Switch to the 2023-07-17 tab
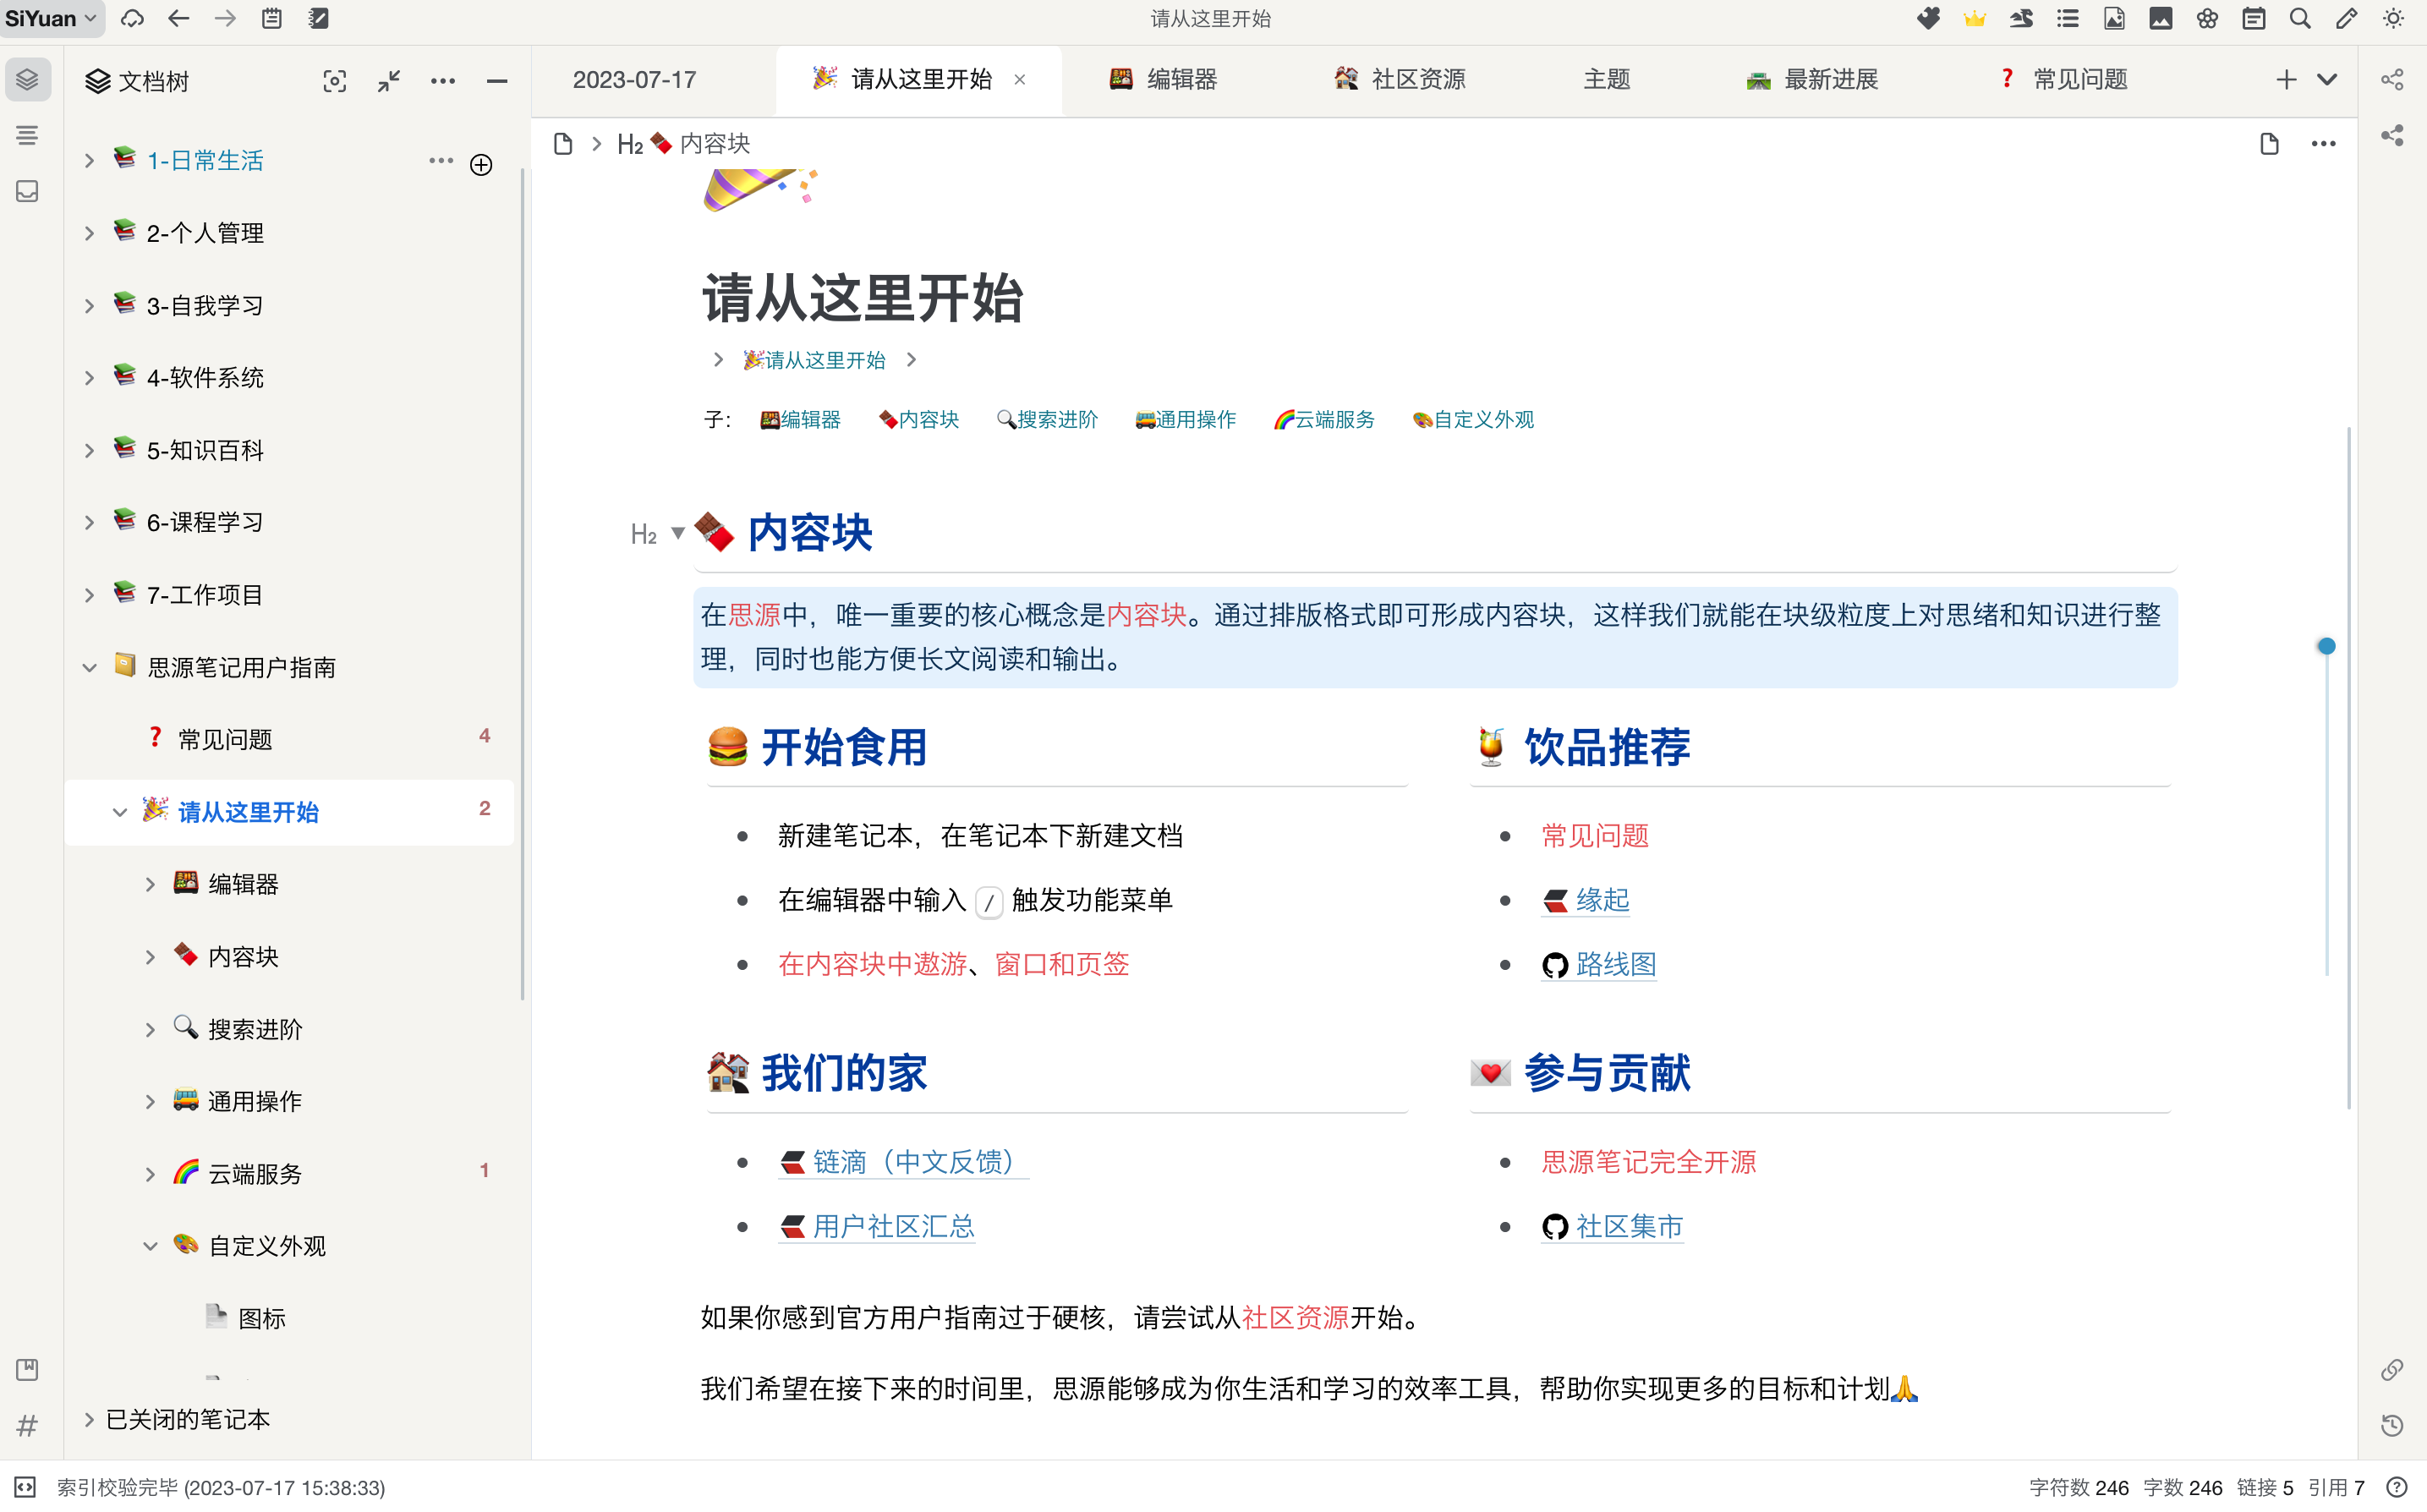The width and height of the screenshot is (2427, 1512). point(634,80)
